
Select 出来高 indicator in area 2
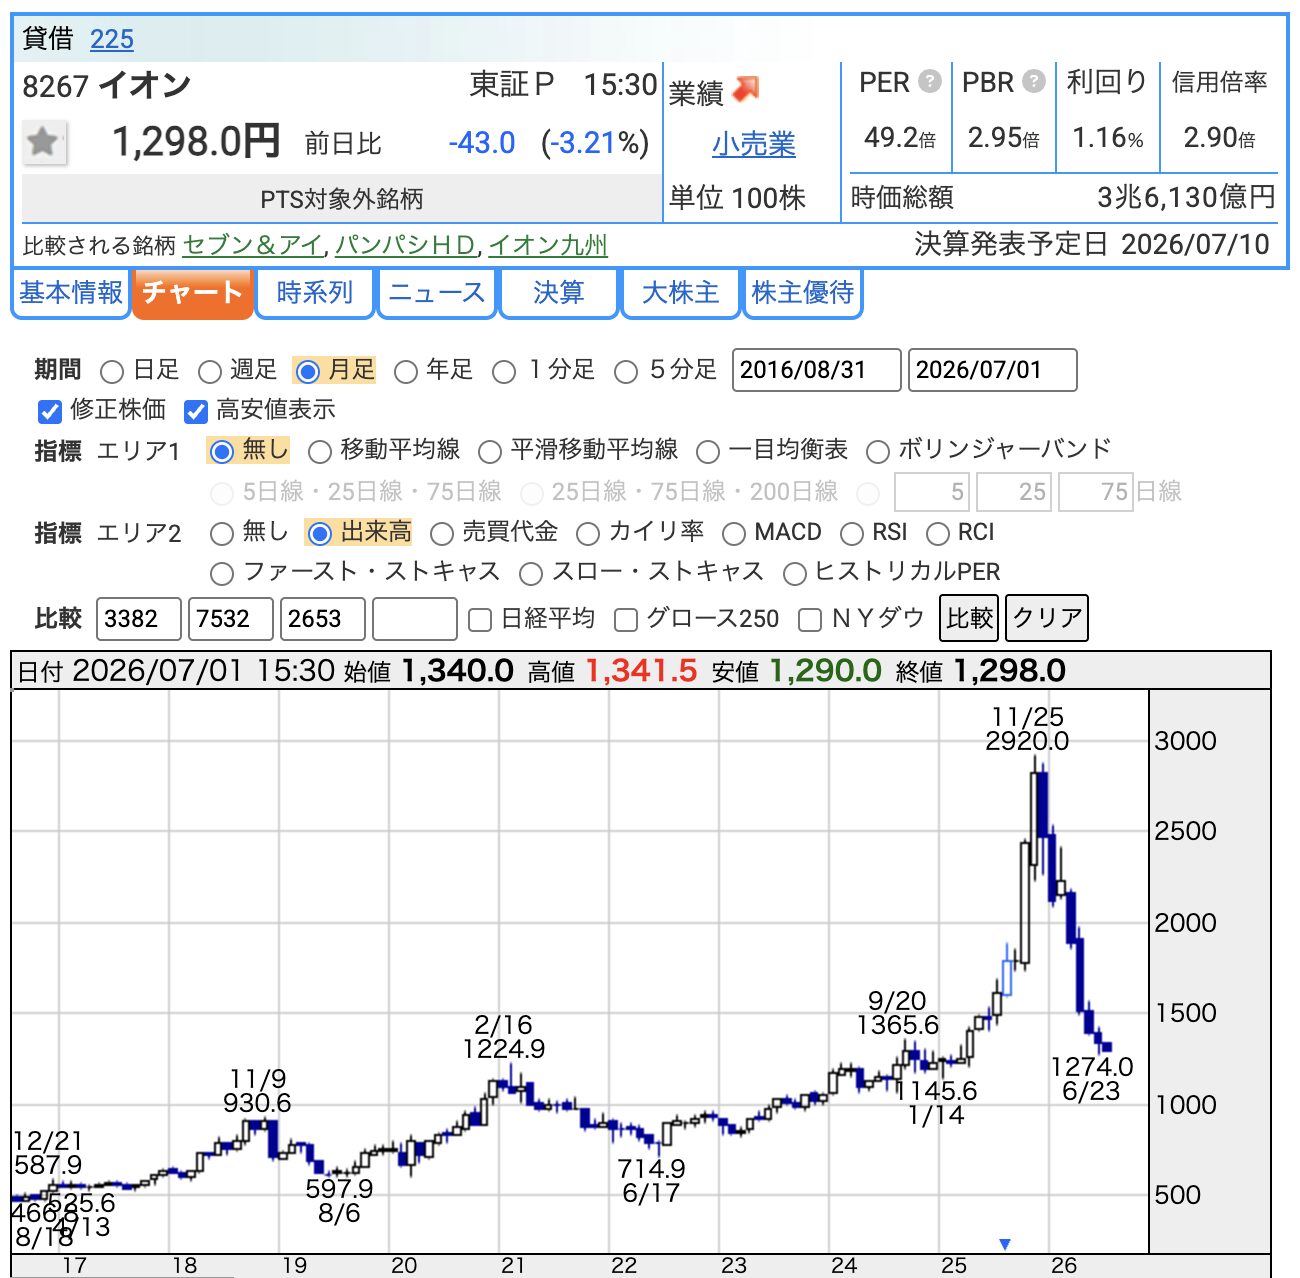(x=320, y=534)
